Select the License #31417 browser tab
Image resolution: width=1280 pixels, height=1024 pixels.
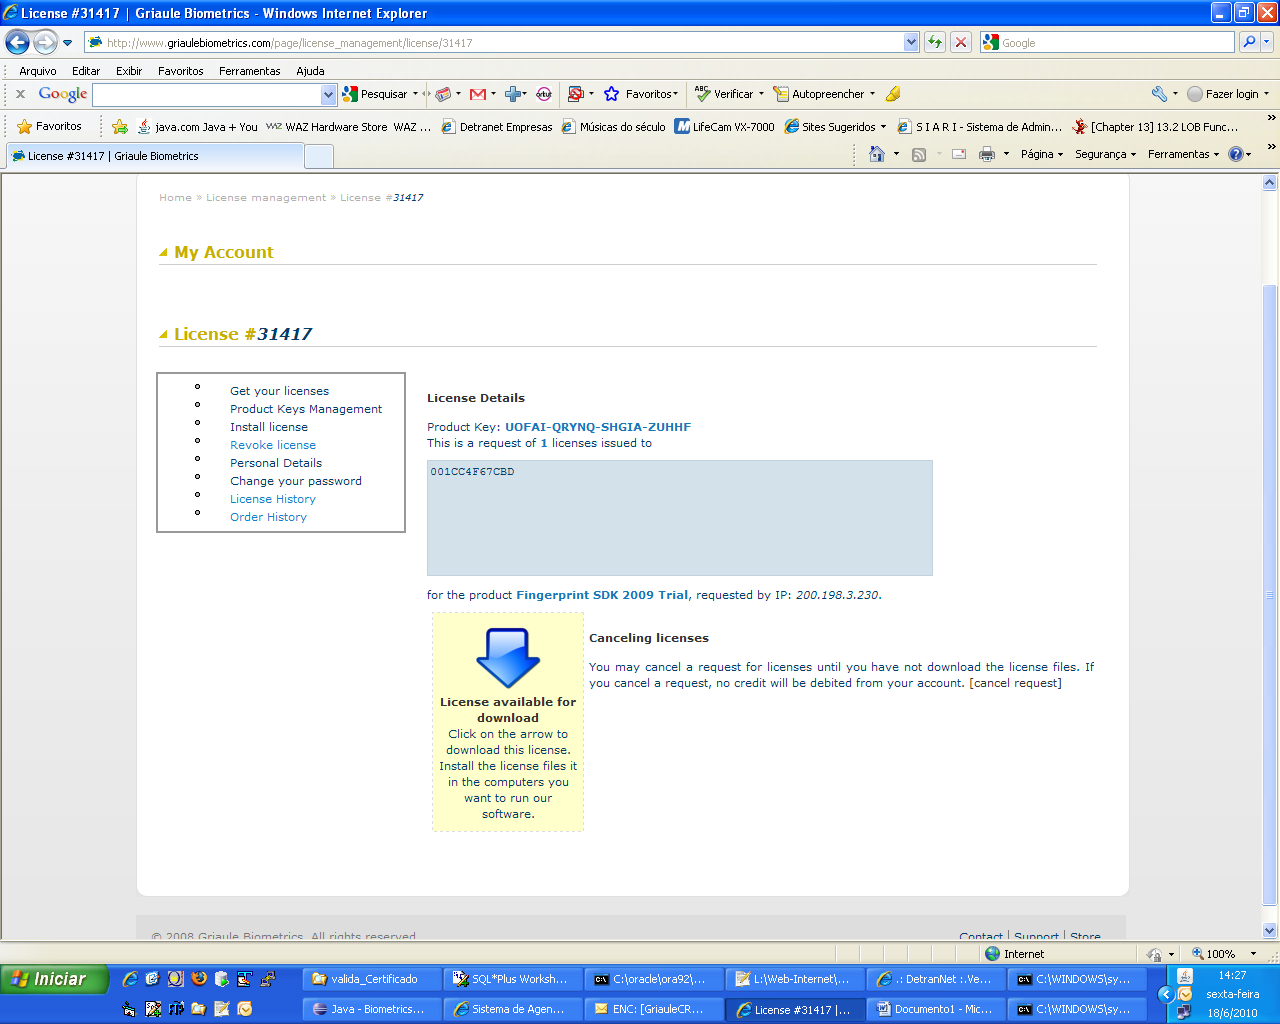[x=155, y=156]
